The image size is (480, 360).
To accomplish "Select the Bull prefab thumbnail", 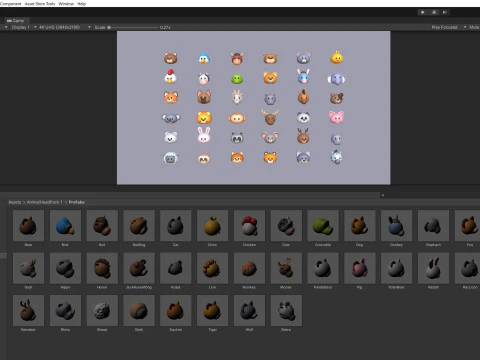I will click(x=102, y=226).
